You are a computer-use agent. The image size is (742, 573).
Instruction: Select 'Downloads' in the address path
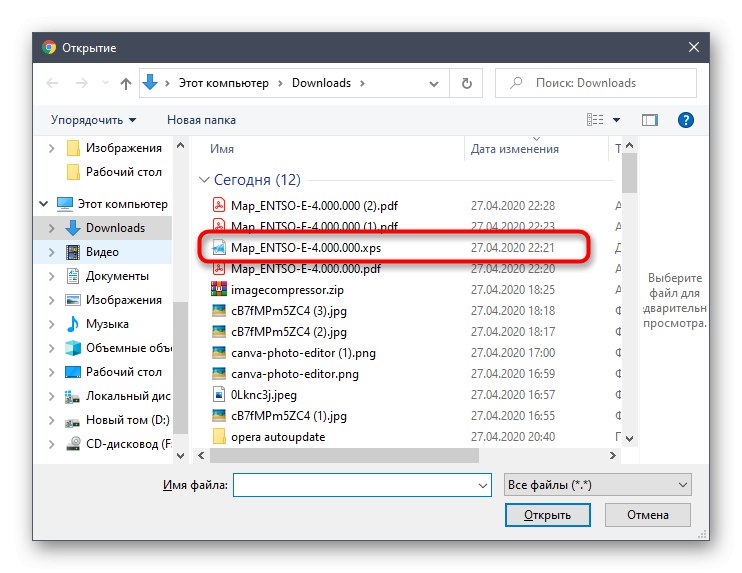pos(321,83)
